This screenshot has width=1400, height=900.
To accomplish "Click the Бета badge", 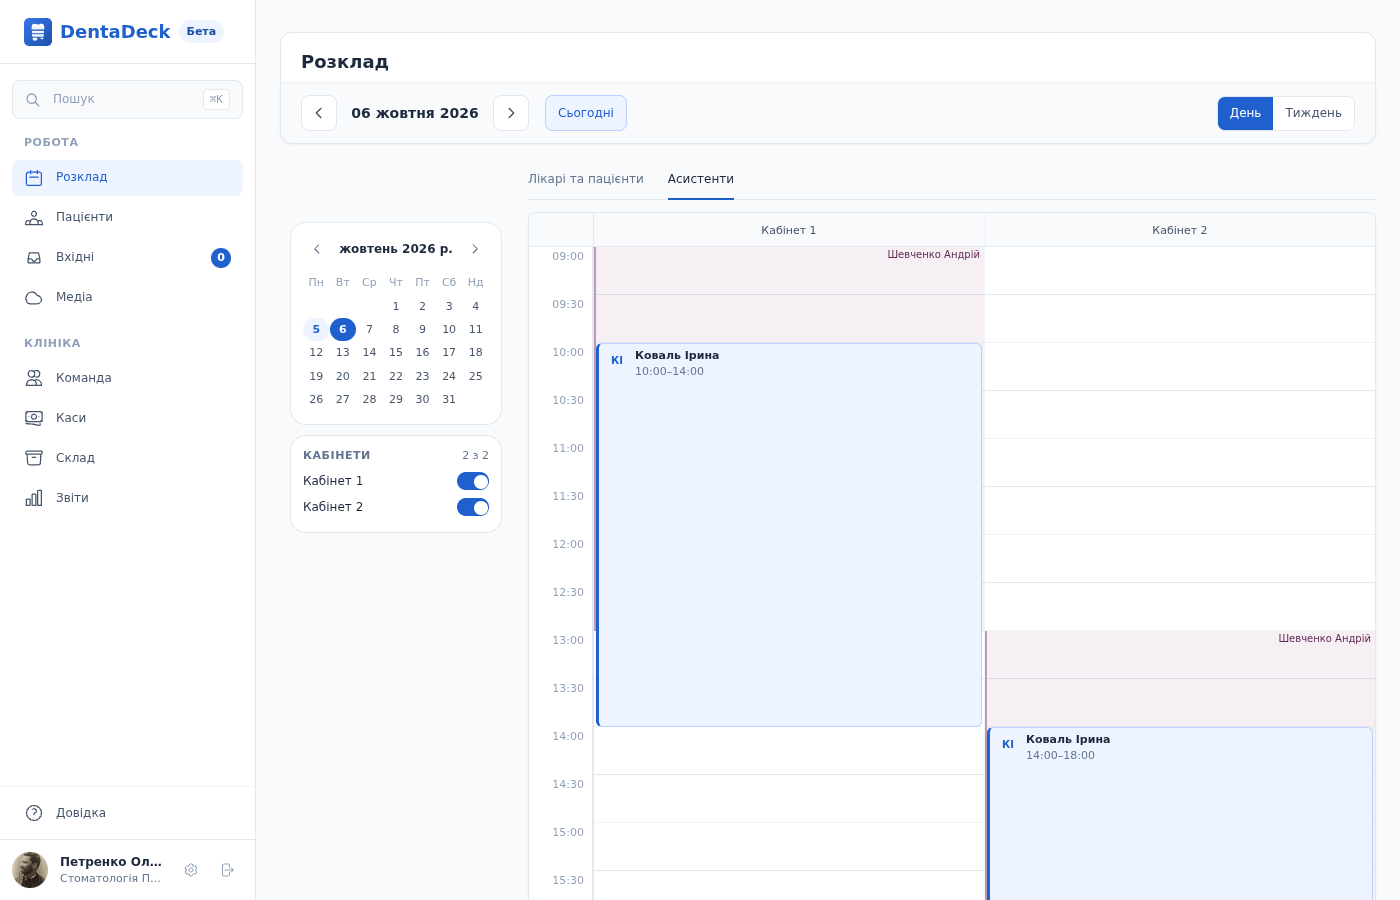I will [201, 32].
